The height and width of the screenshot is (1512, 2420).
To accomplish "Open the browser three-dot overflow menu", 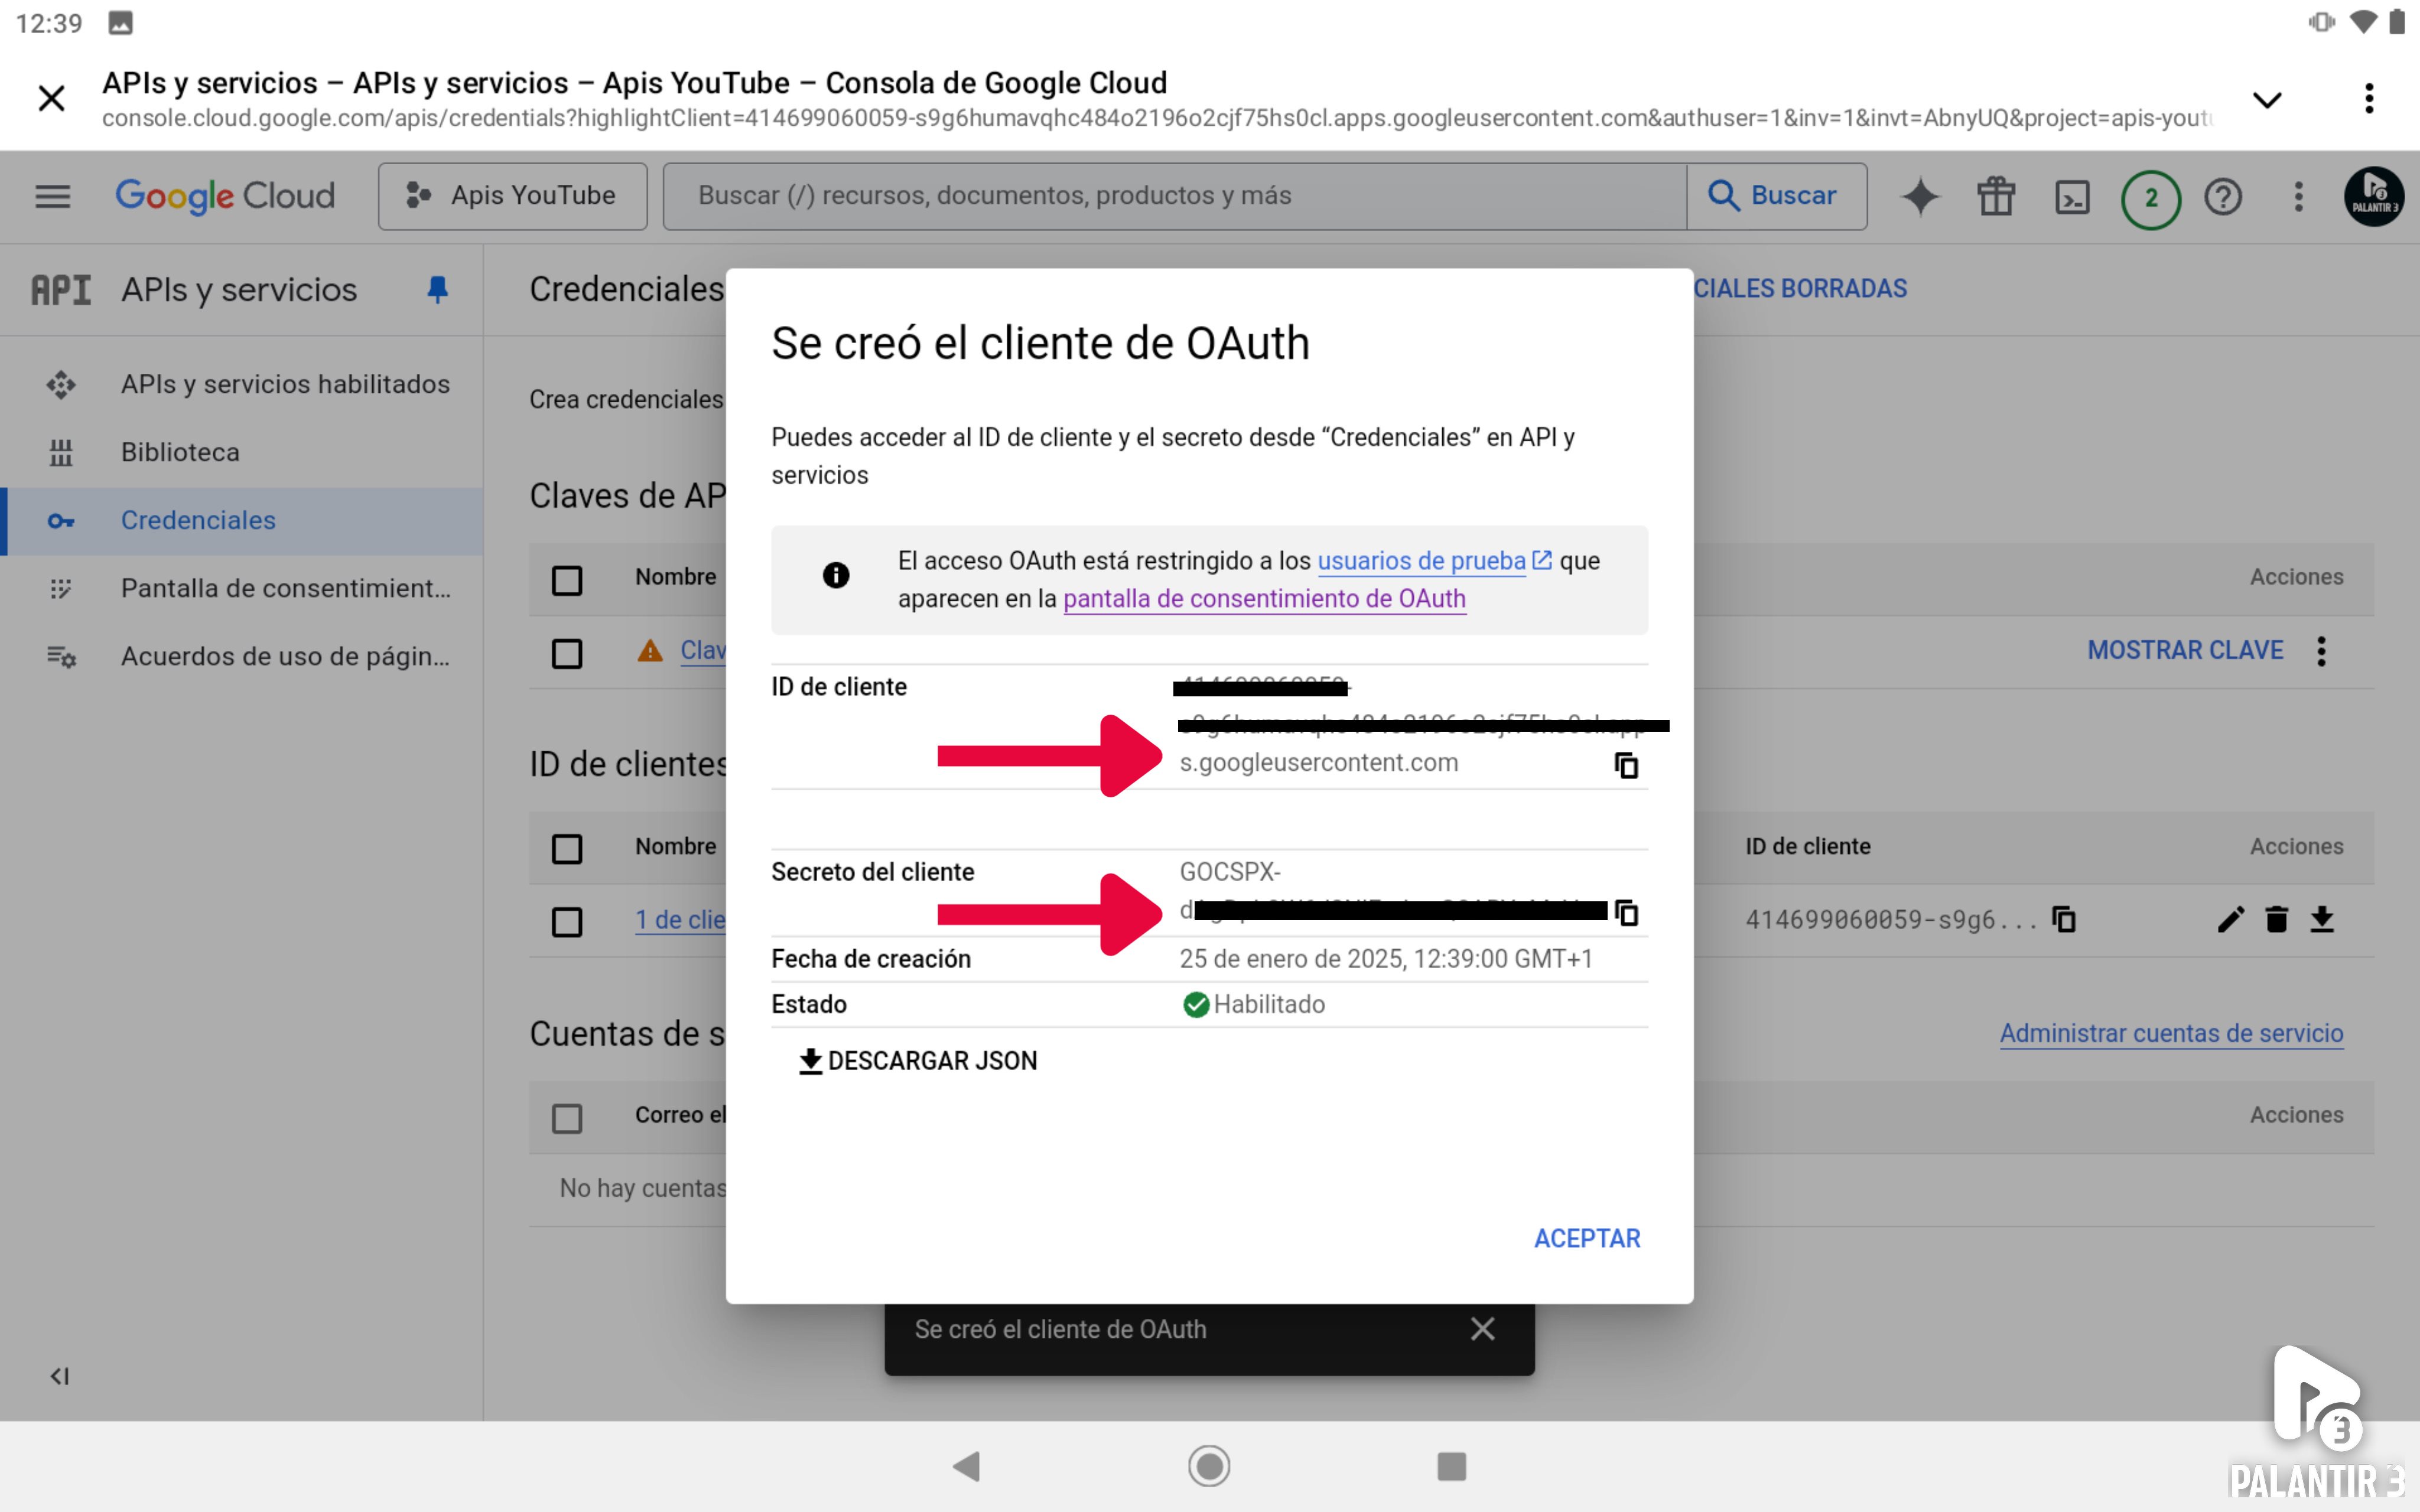I will [2369, 98].
